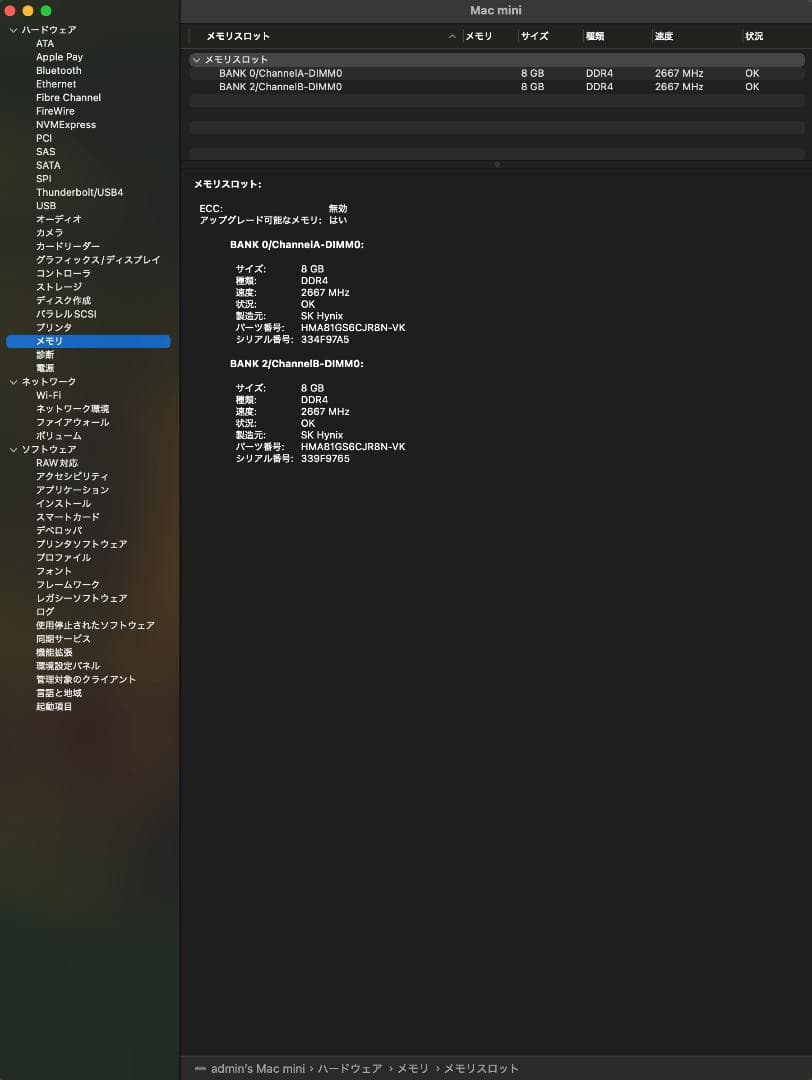Collapse the ハードウェア section in sidebar
The image size is (812, 1080).
point(13,31)
